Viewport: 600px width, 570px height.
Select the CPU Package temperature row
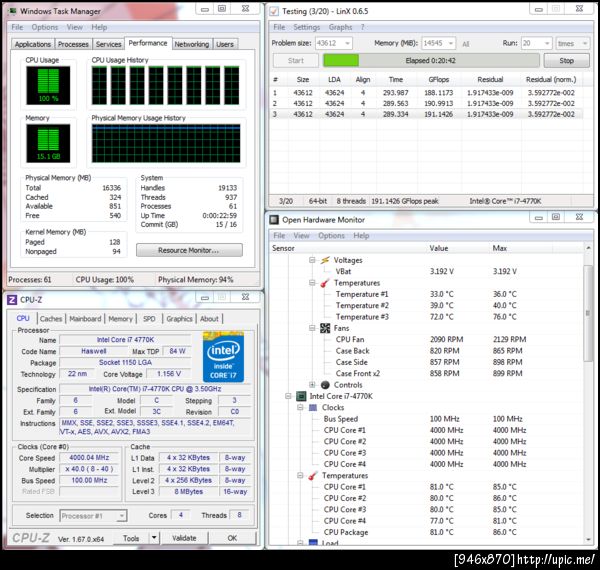click(344, 532)
